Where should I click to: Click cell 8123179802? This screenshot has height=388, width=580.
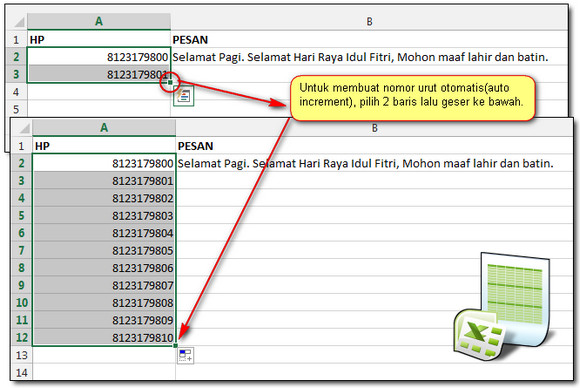click(x=104, y=198)
